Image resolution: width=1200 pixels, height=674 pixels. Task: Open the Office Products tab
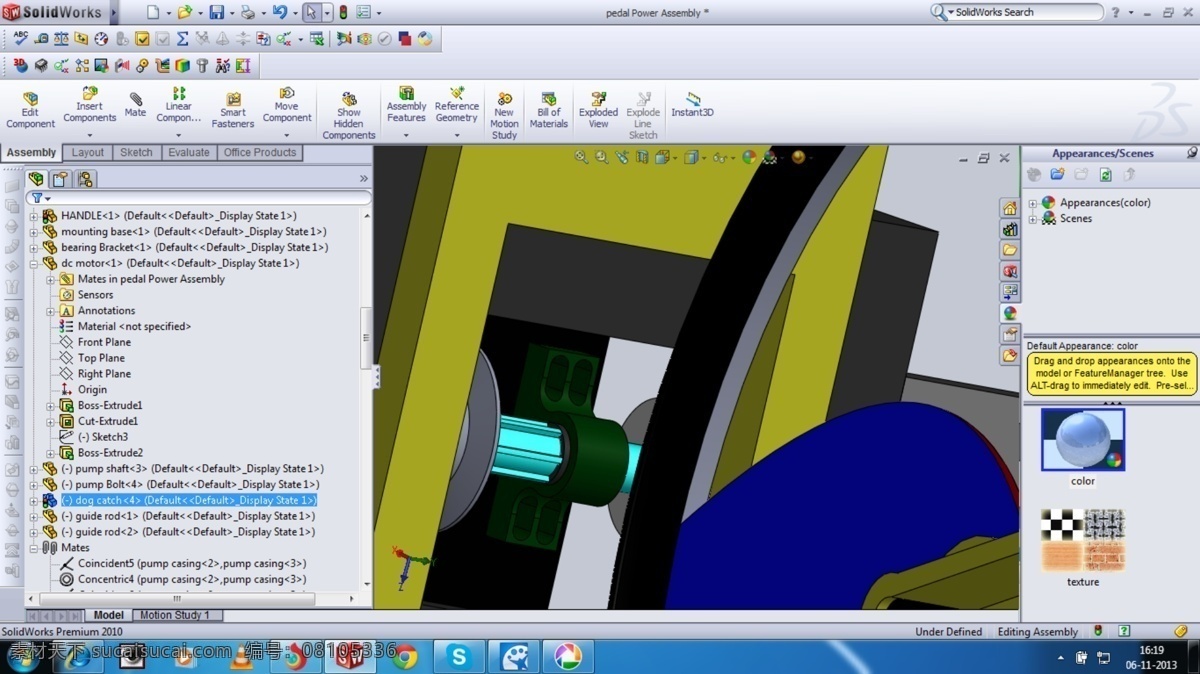[x=260, y=153]
